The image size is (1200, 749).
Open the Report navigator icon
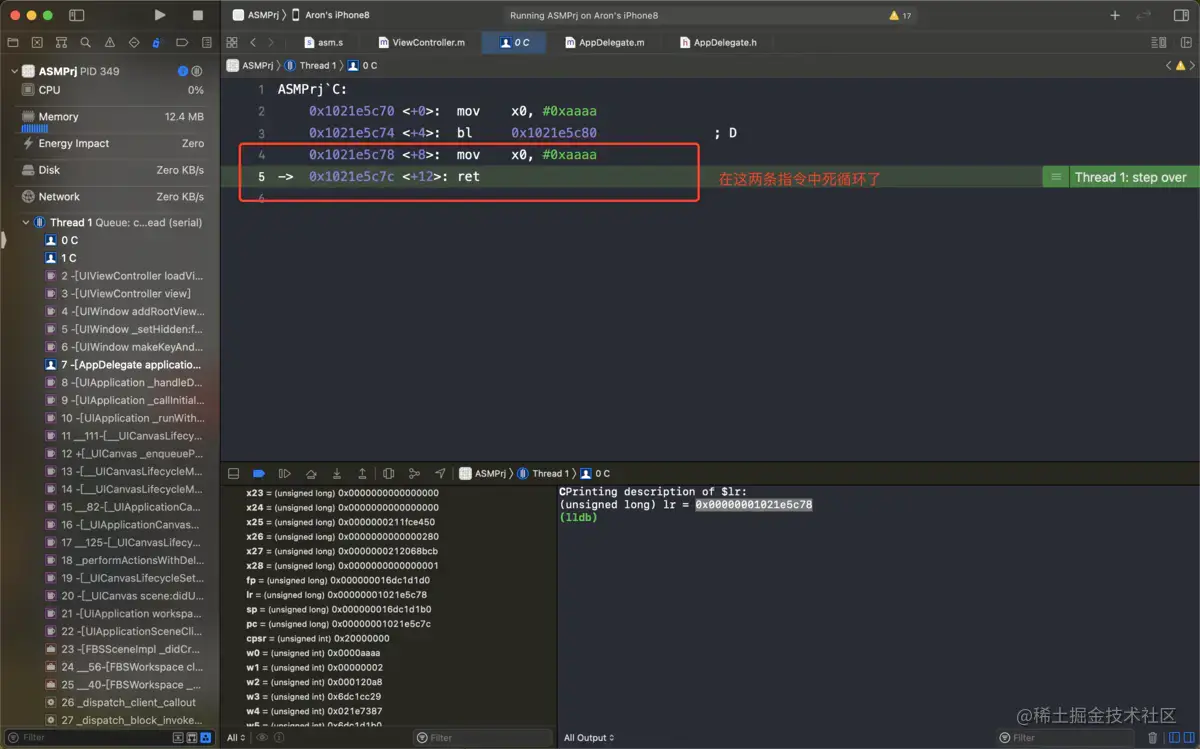[206, 43]
